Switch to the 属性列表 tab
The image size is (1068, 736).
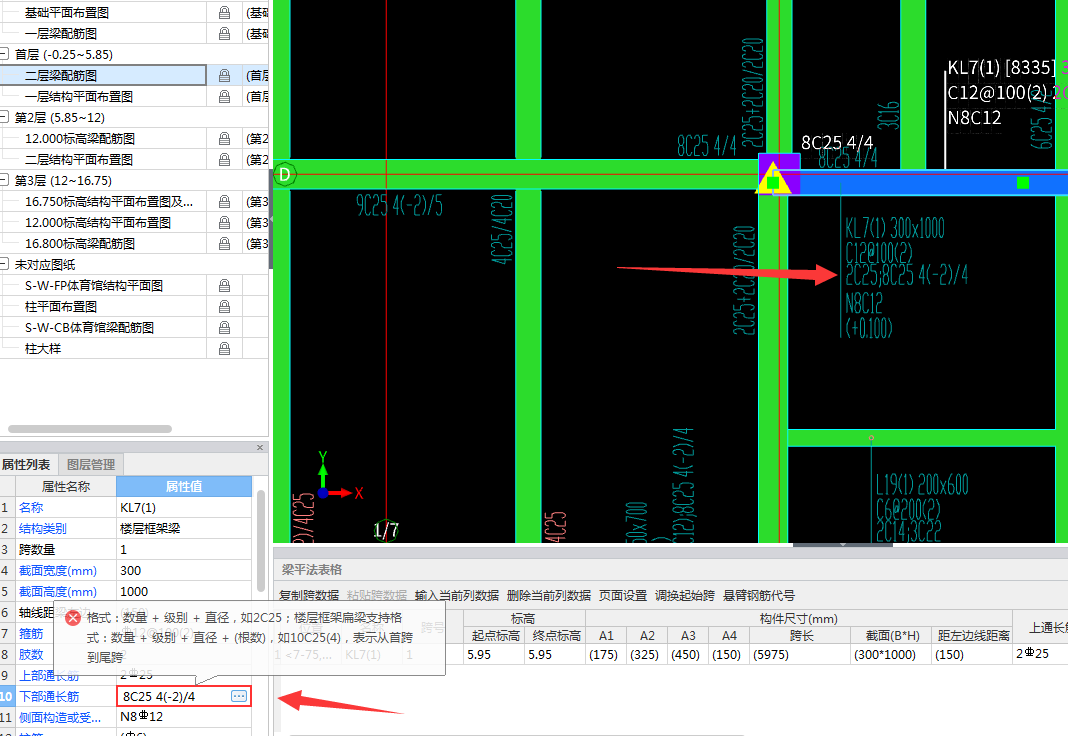tap(26, 464)
